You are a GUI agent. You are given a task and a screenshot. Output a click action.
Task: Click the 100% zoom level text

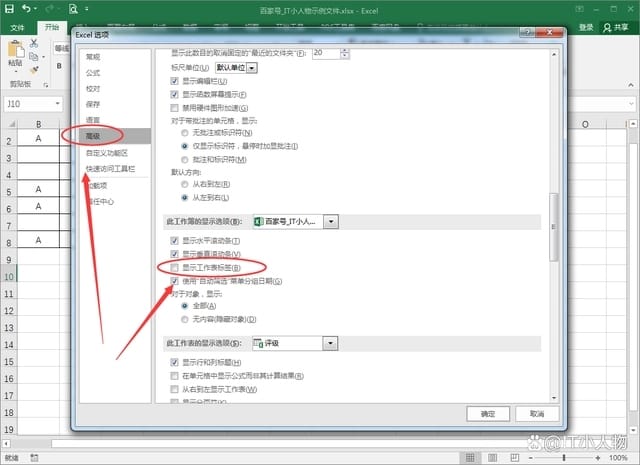(618, 458)
